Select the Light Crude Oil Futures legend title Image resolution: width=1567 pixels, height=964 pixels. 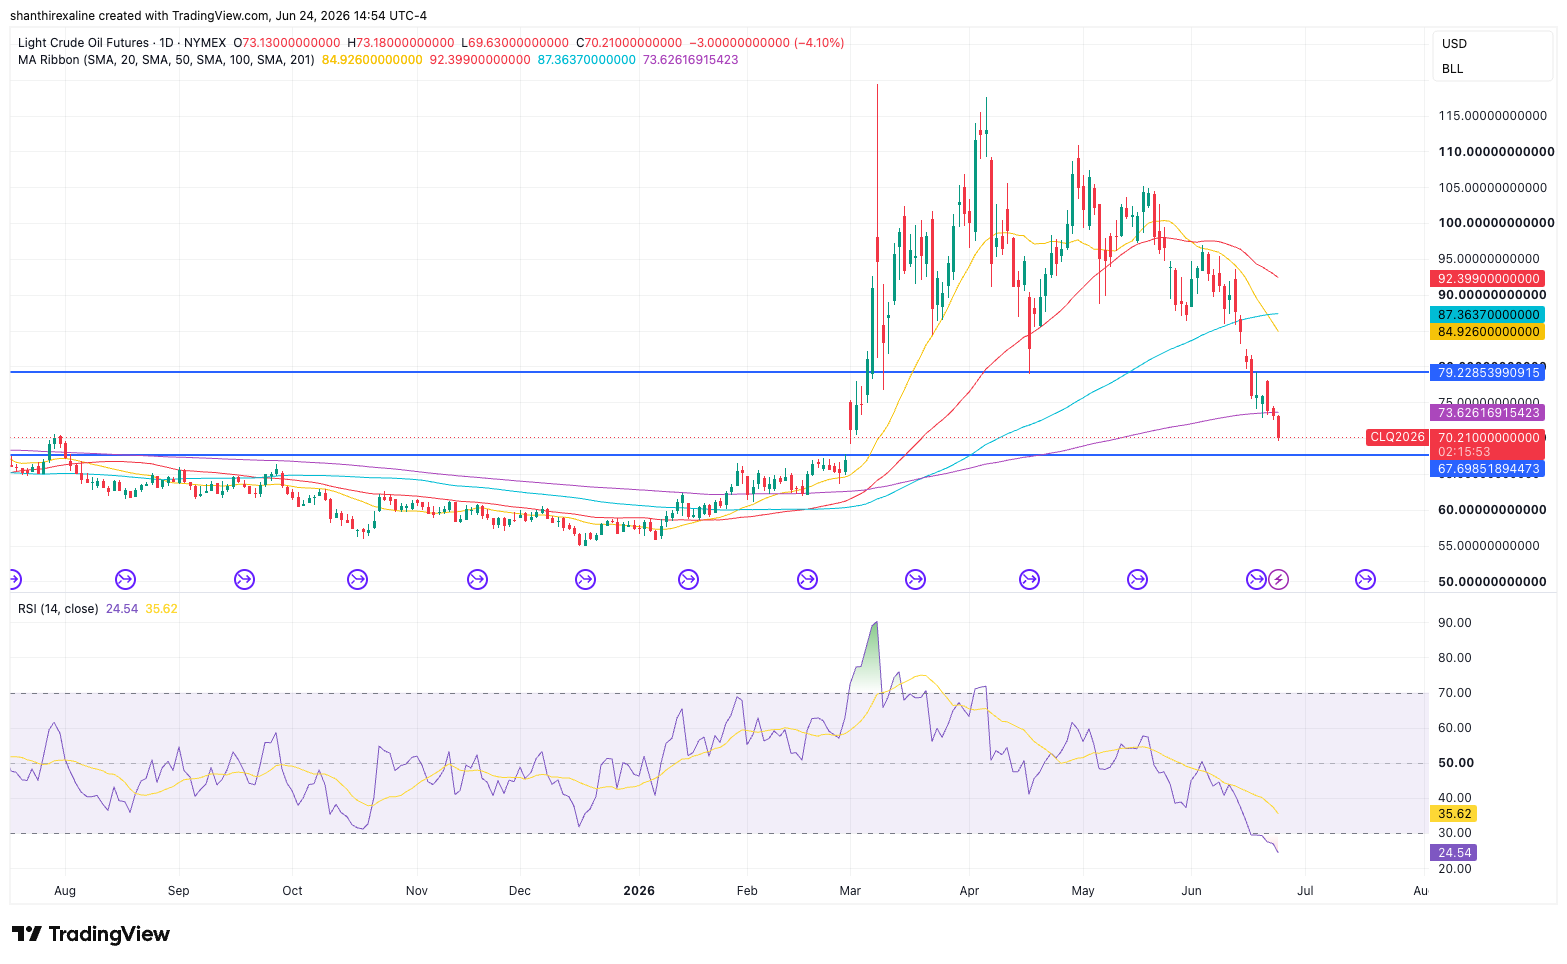[x=122, y=43]
